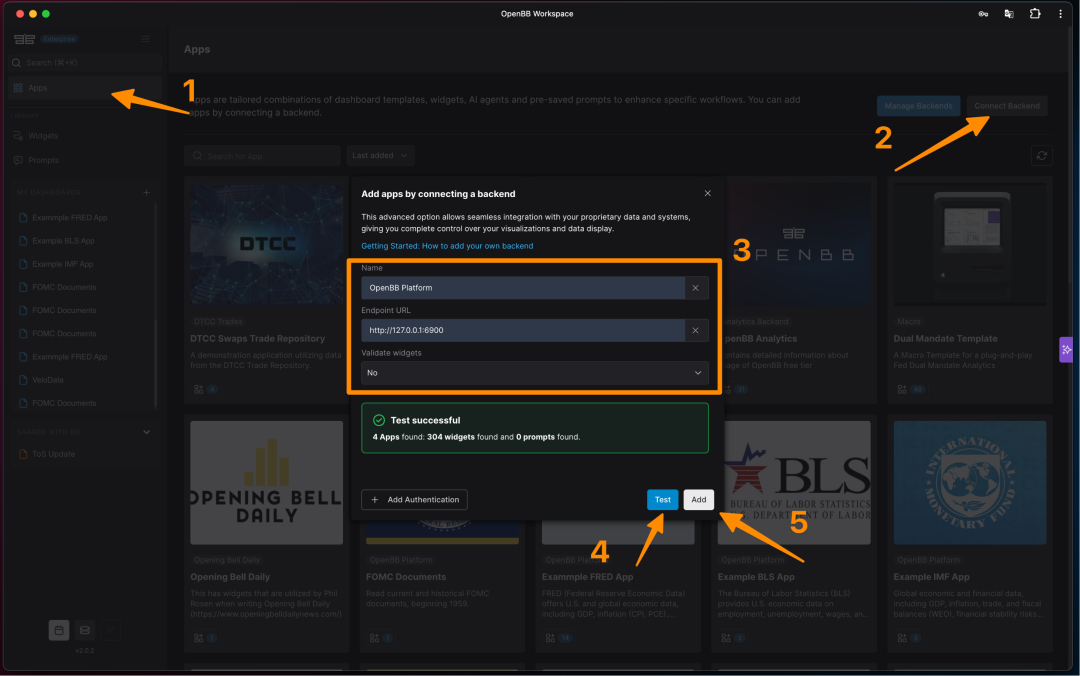Collapse sidebar with hamburger icon

145,39
